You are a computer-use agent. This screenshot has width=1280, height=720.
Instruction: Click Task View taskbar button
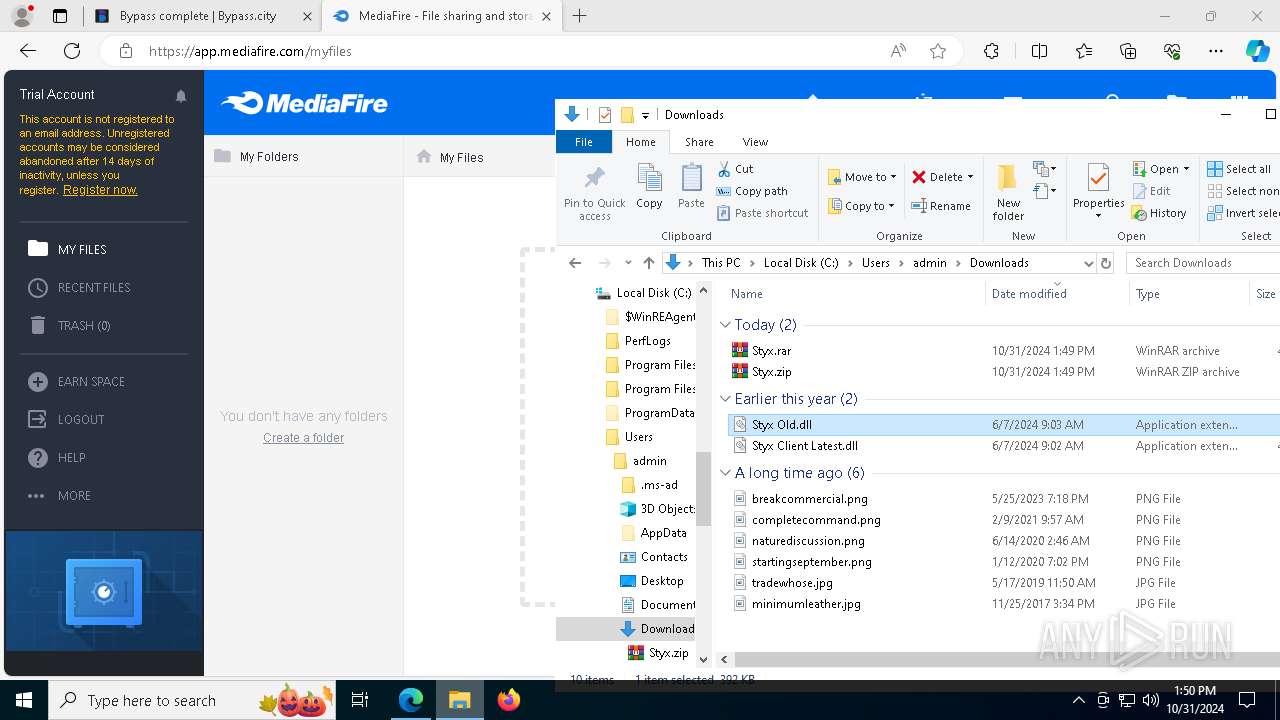point(360,700)
